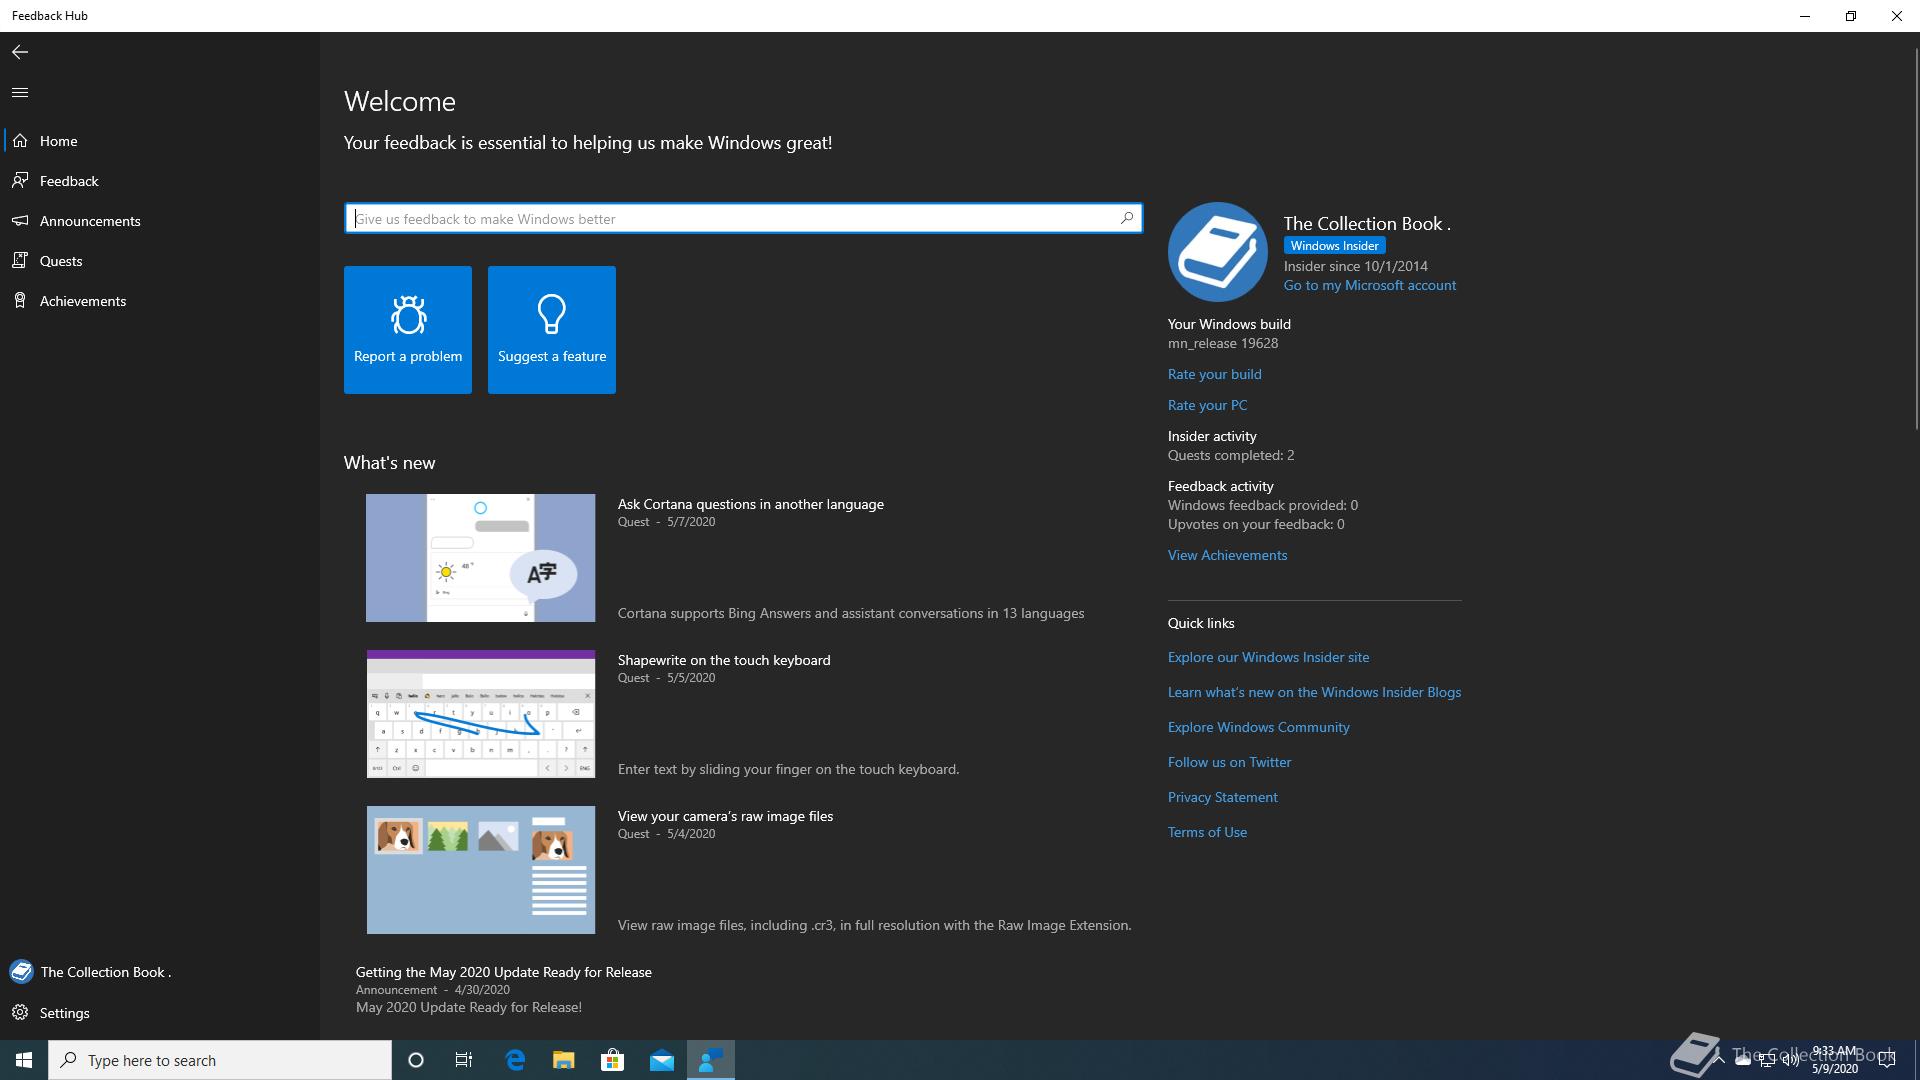This screenshot has width=1920, height=1080.
Task: Launch Microsoft Edge from taskbar
Action: tap(515, 1060)
